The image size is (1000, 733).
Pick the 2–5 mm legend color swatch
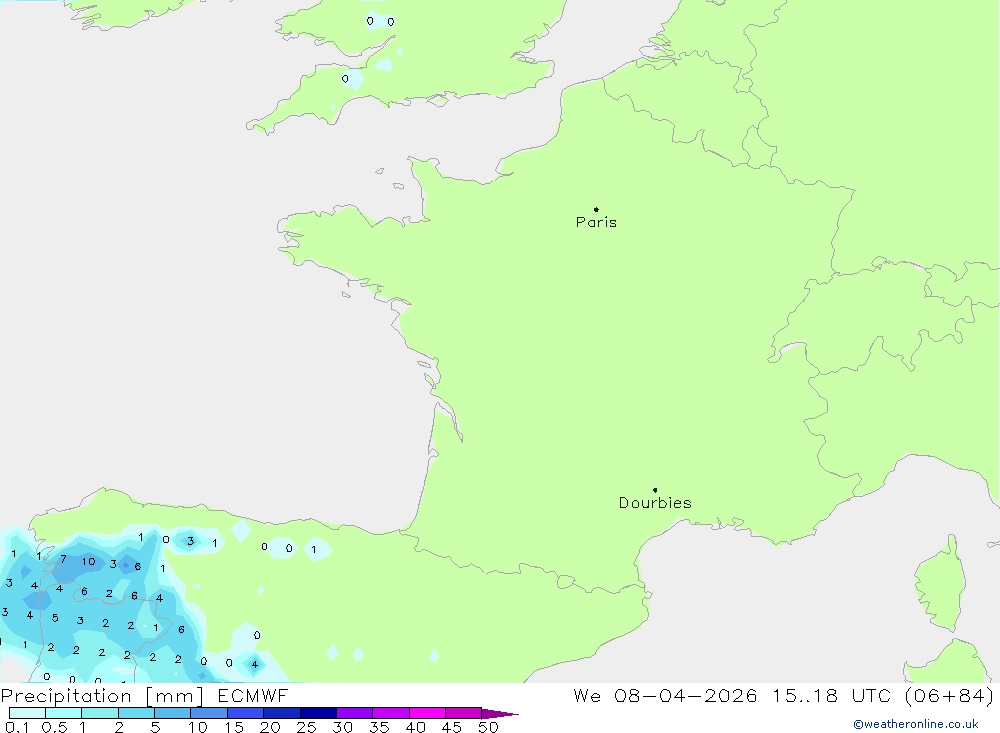[x=136, y=713]
